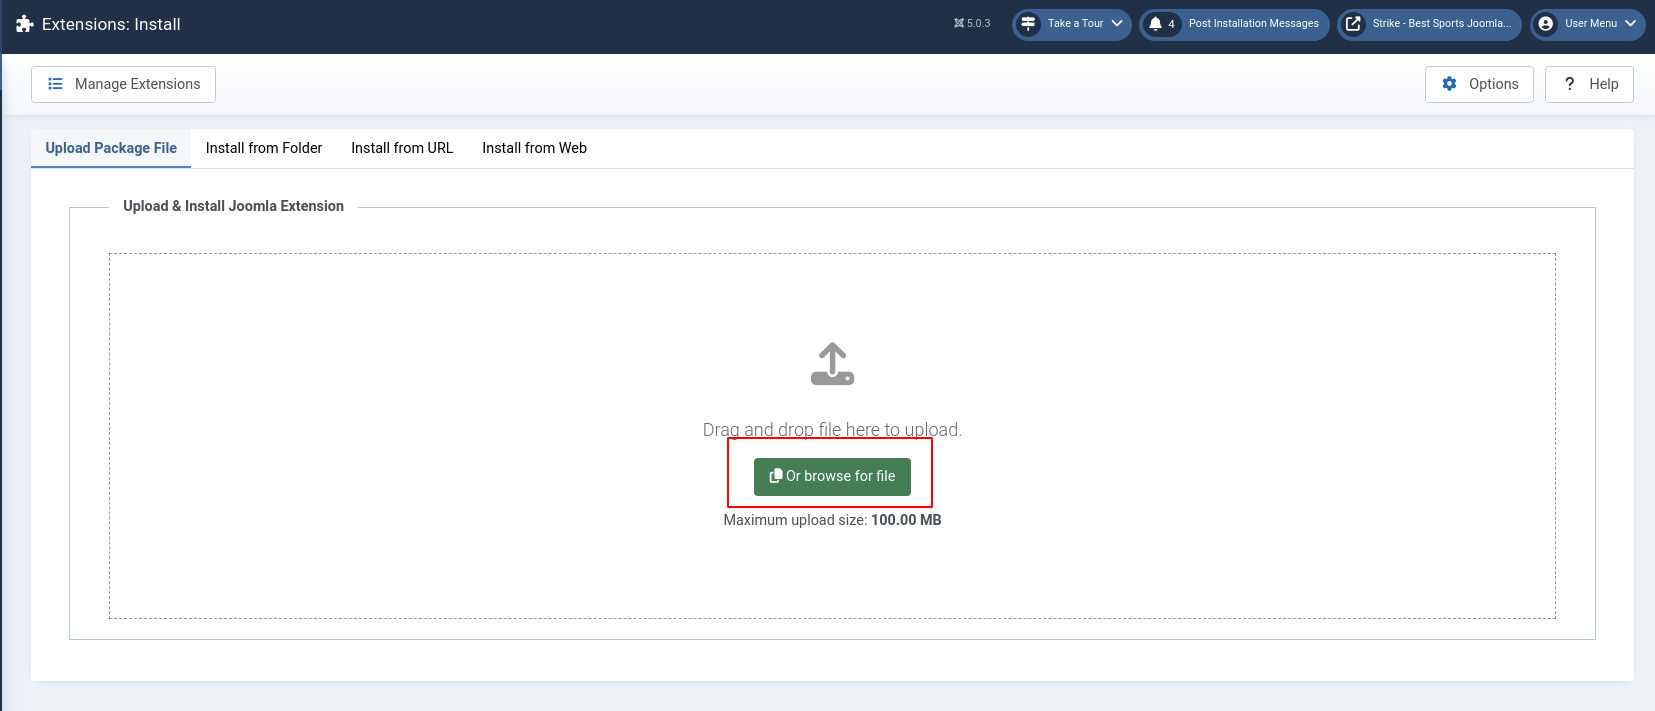Visit the Strike - Best Sports Joomla site link
The width and height of the screenshot is (1655, 711).
(1441, 24)
